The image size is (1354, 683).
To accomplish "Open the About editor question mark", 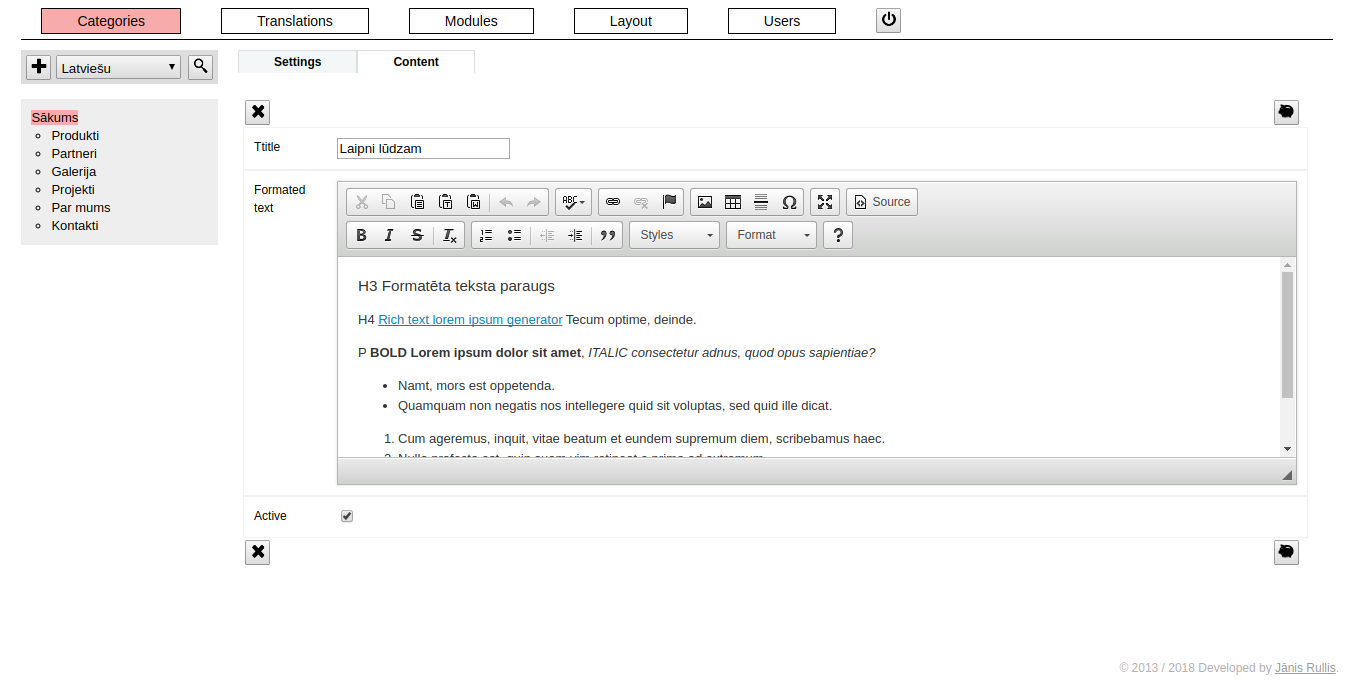I will pyautogui.click(x=838, y=235).
